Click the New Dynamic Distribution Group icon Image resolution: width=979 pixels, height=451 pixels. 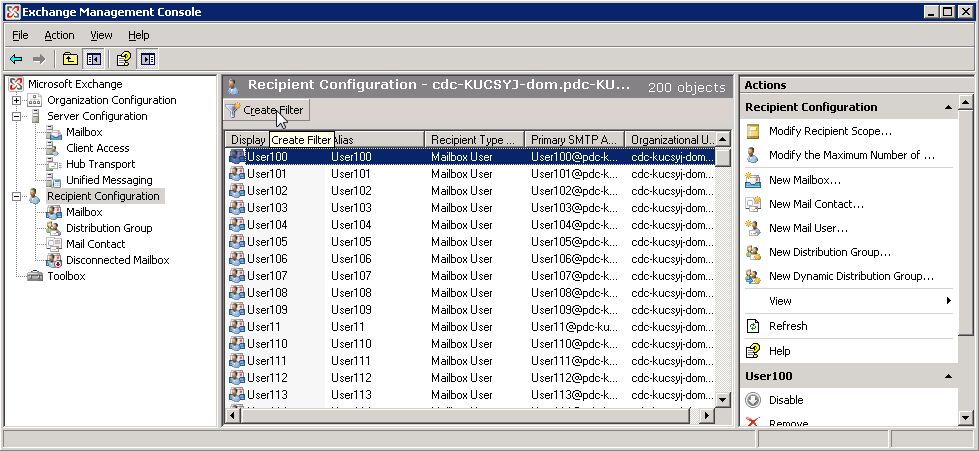[x=754, y=276]
